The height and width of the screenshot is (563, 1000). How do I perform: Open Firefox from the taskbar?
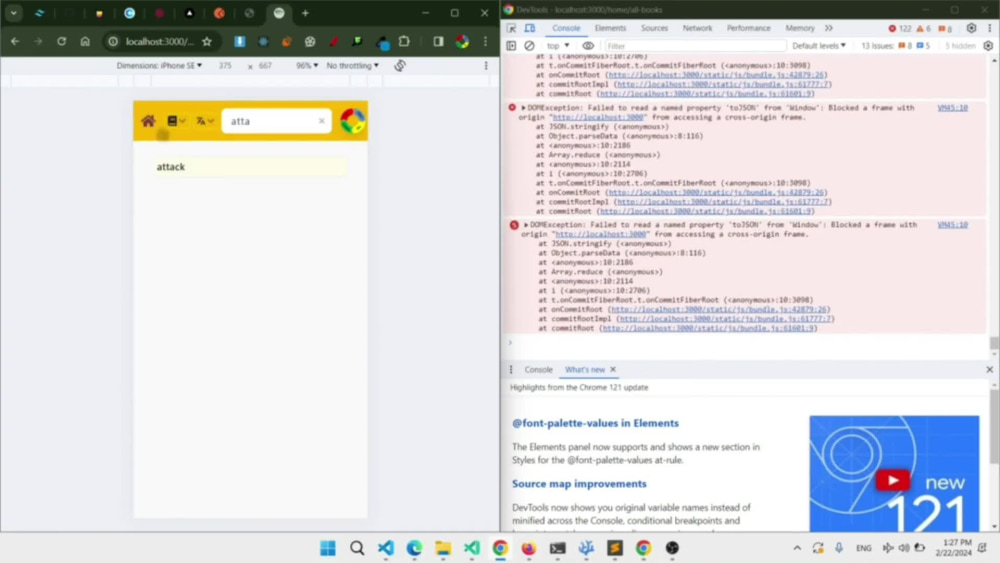tap(529, 548)
